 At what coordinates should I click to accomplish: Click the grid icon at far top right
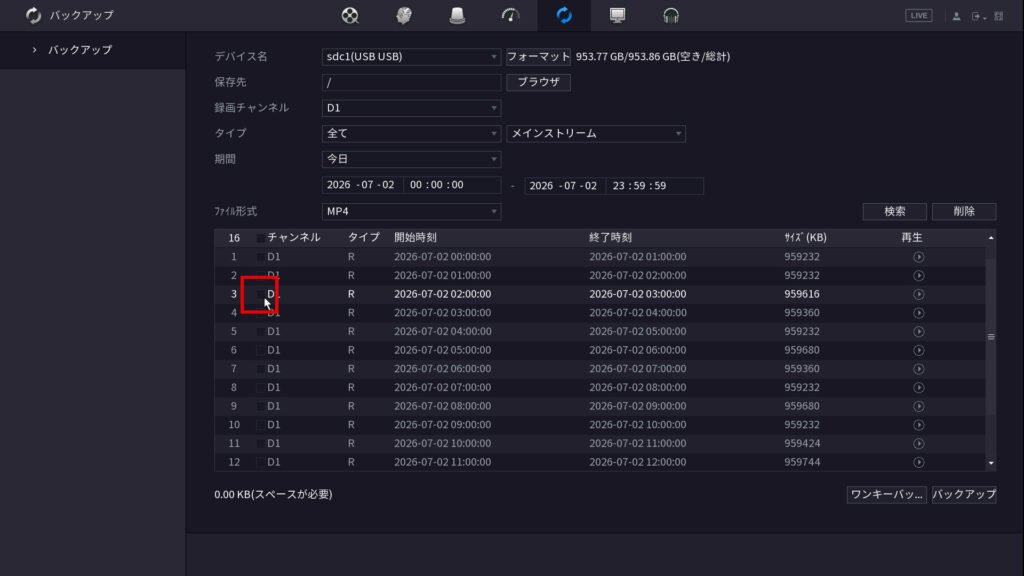(999, 16)
